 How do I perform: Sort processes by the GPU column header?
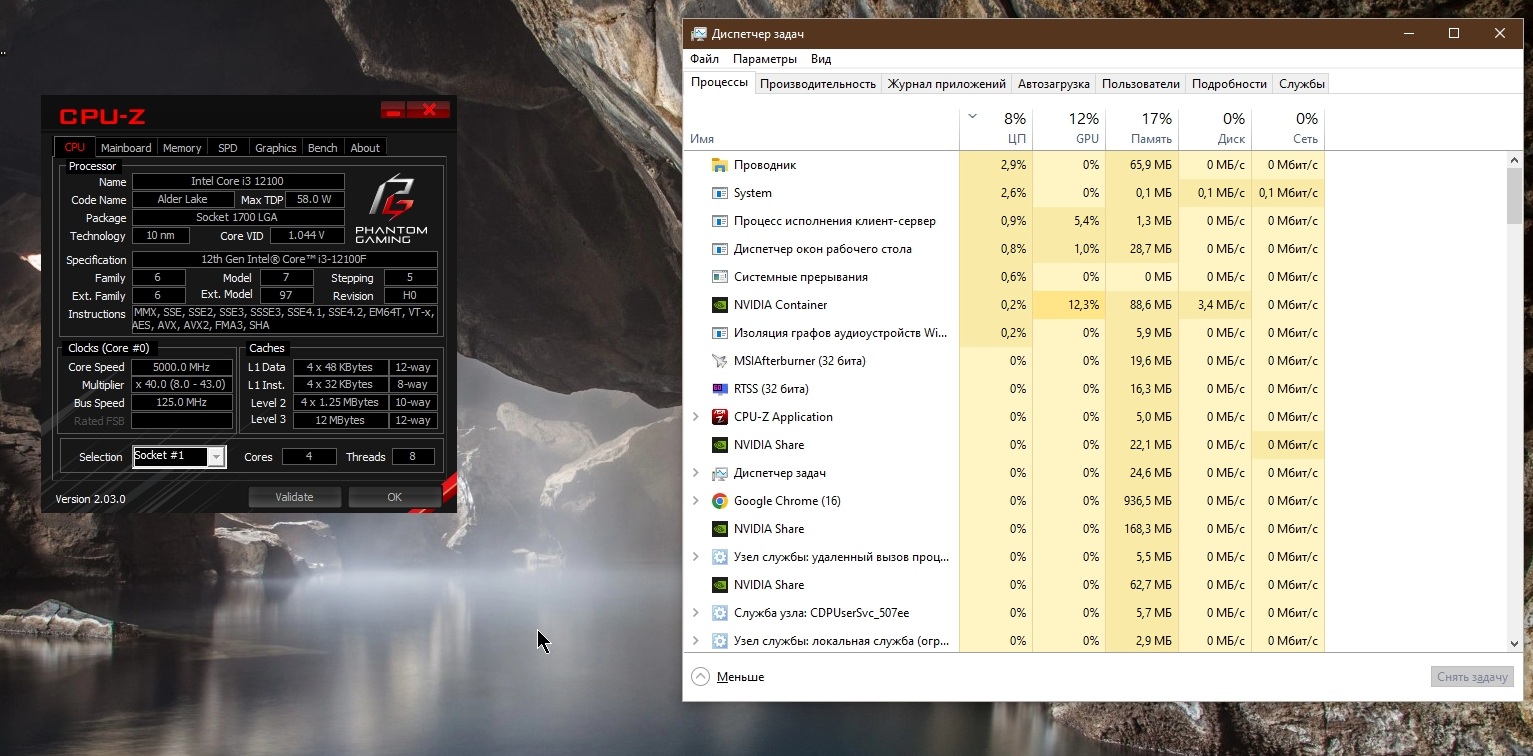[x=1069, y=128]
